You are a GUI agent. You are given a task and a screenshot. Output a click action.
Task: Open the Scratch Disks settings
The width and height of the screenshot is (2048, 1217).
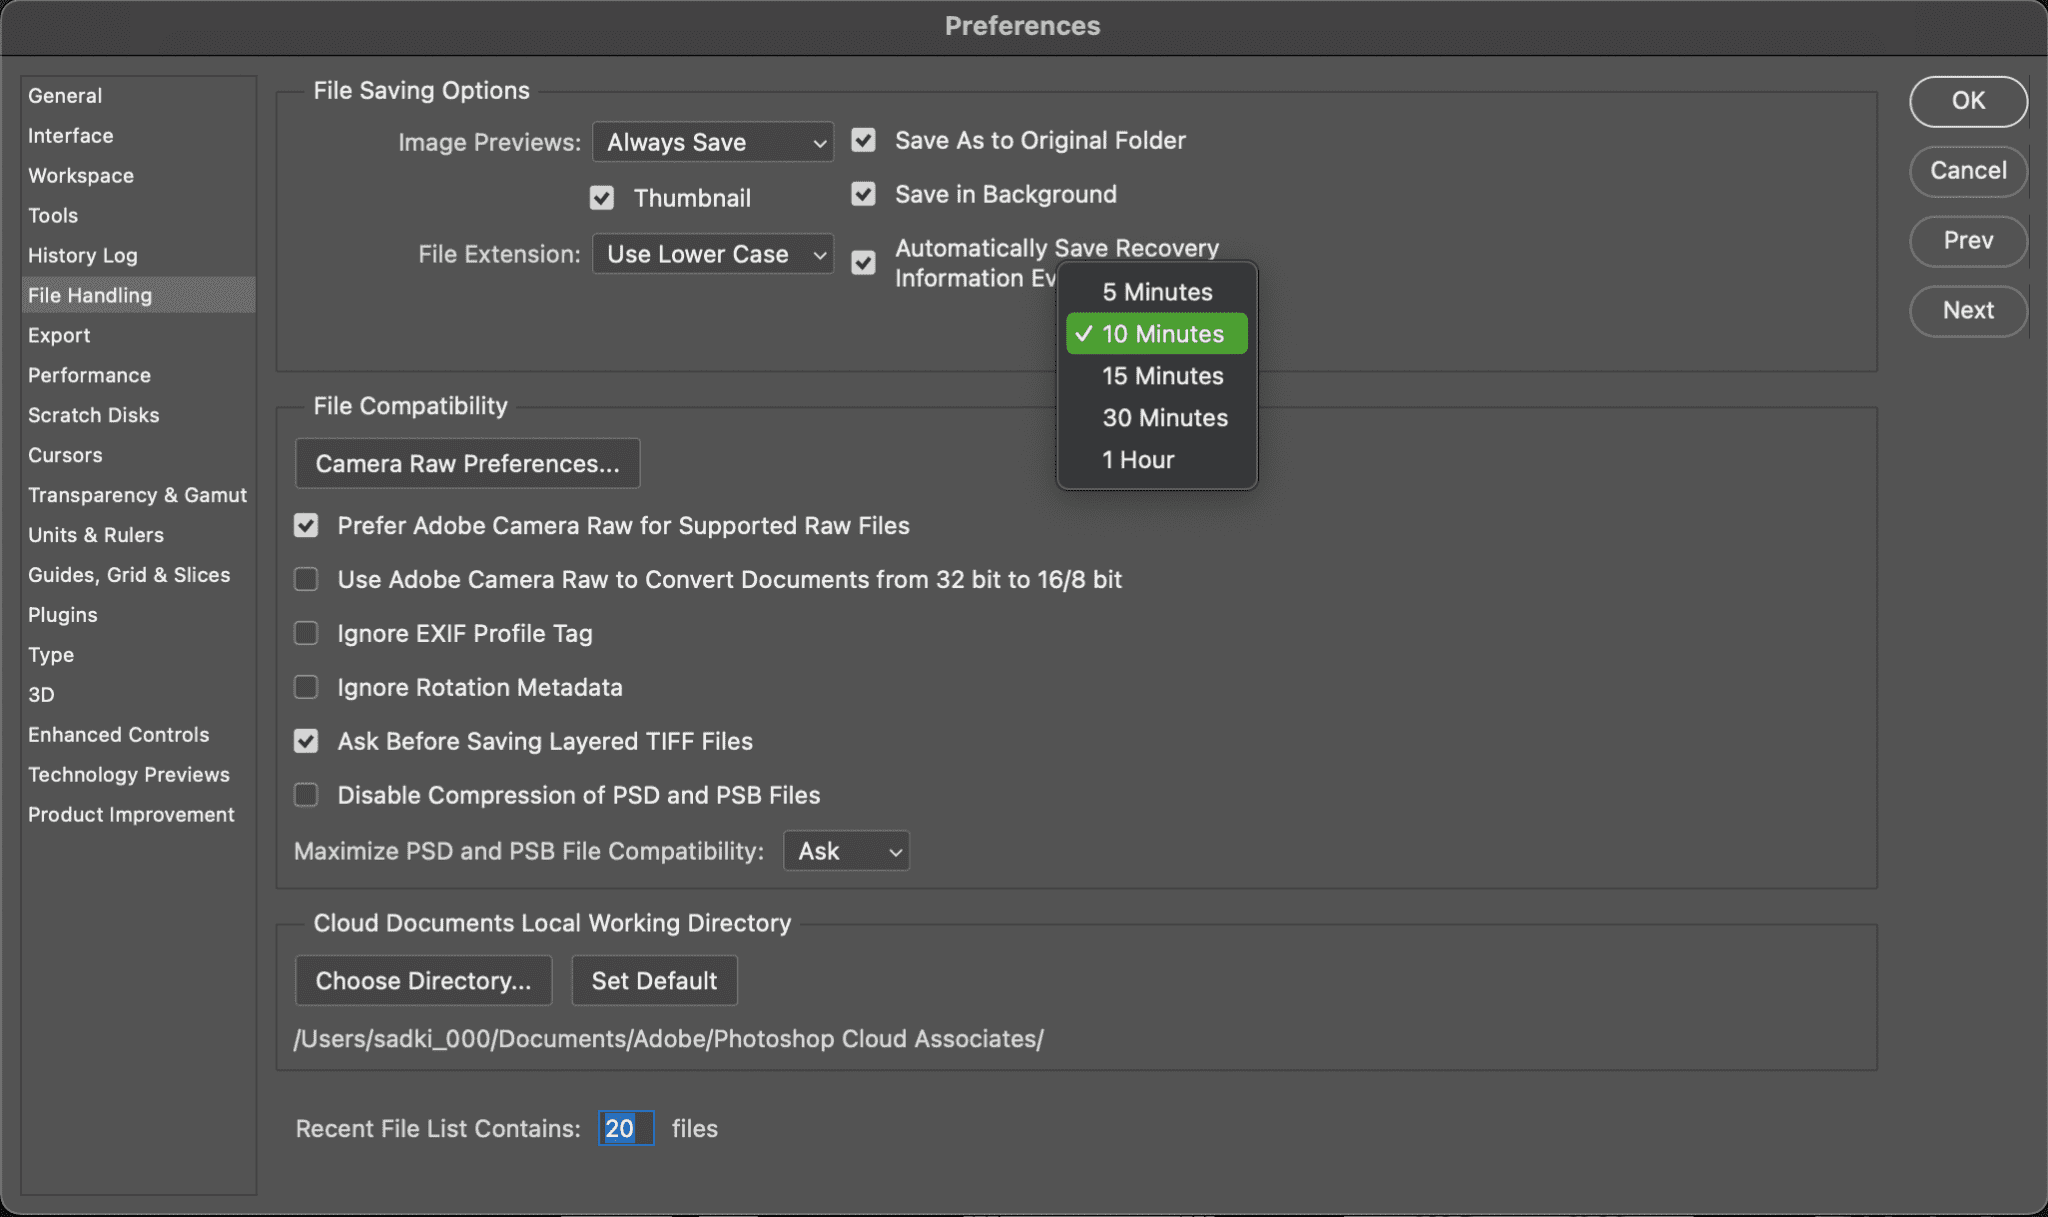click(94, 415)
